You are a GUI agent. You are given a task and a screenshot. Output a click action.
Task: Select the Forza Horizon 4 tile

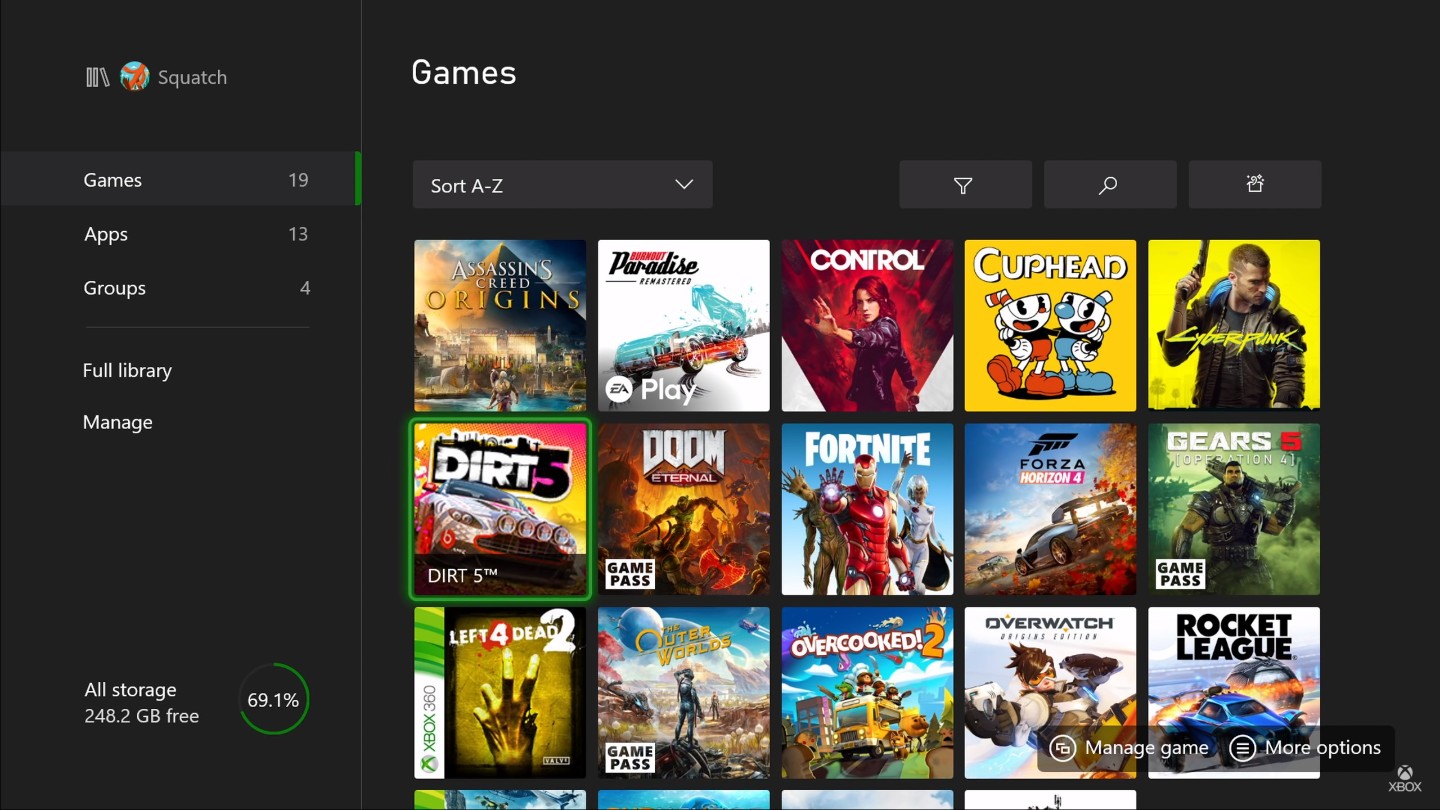(1050, 509)
